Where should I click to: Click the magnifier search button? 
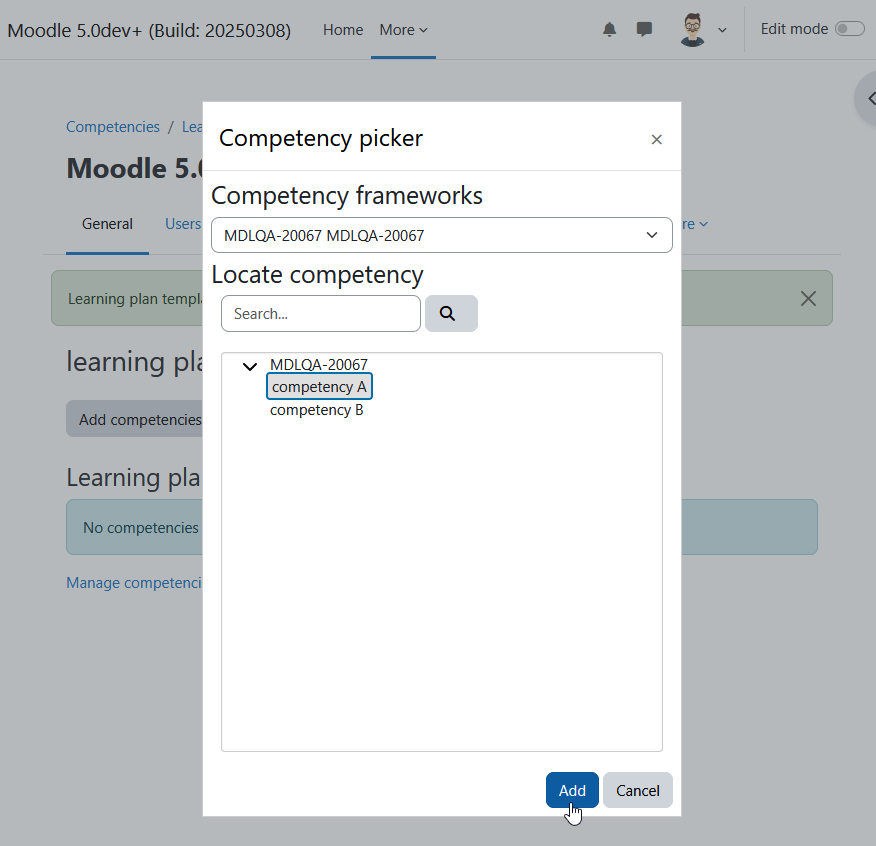451,313
